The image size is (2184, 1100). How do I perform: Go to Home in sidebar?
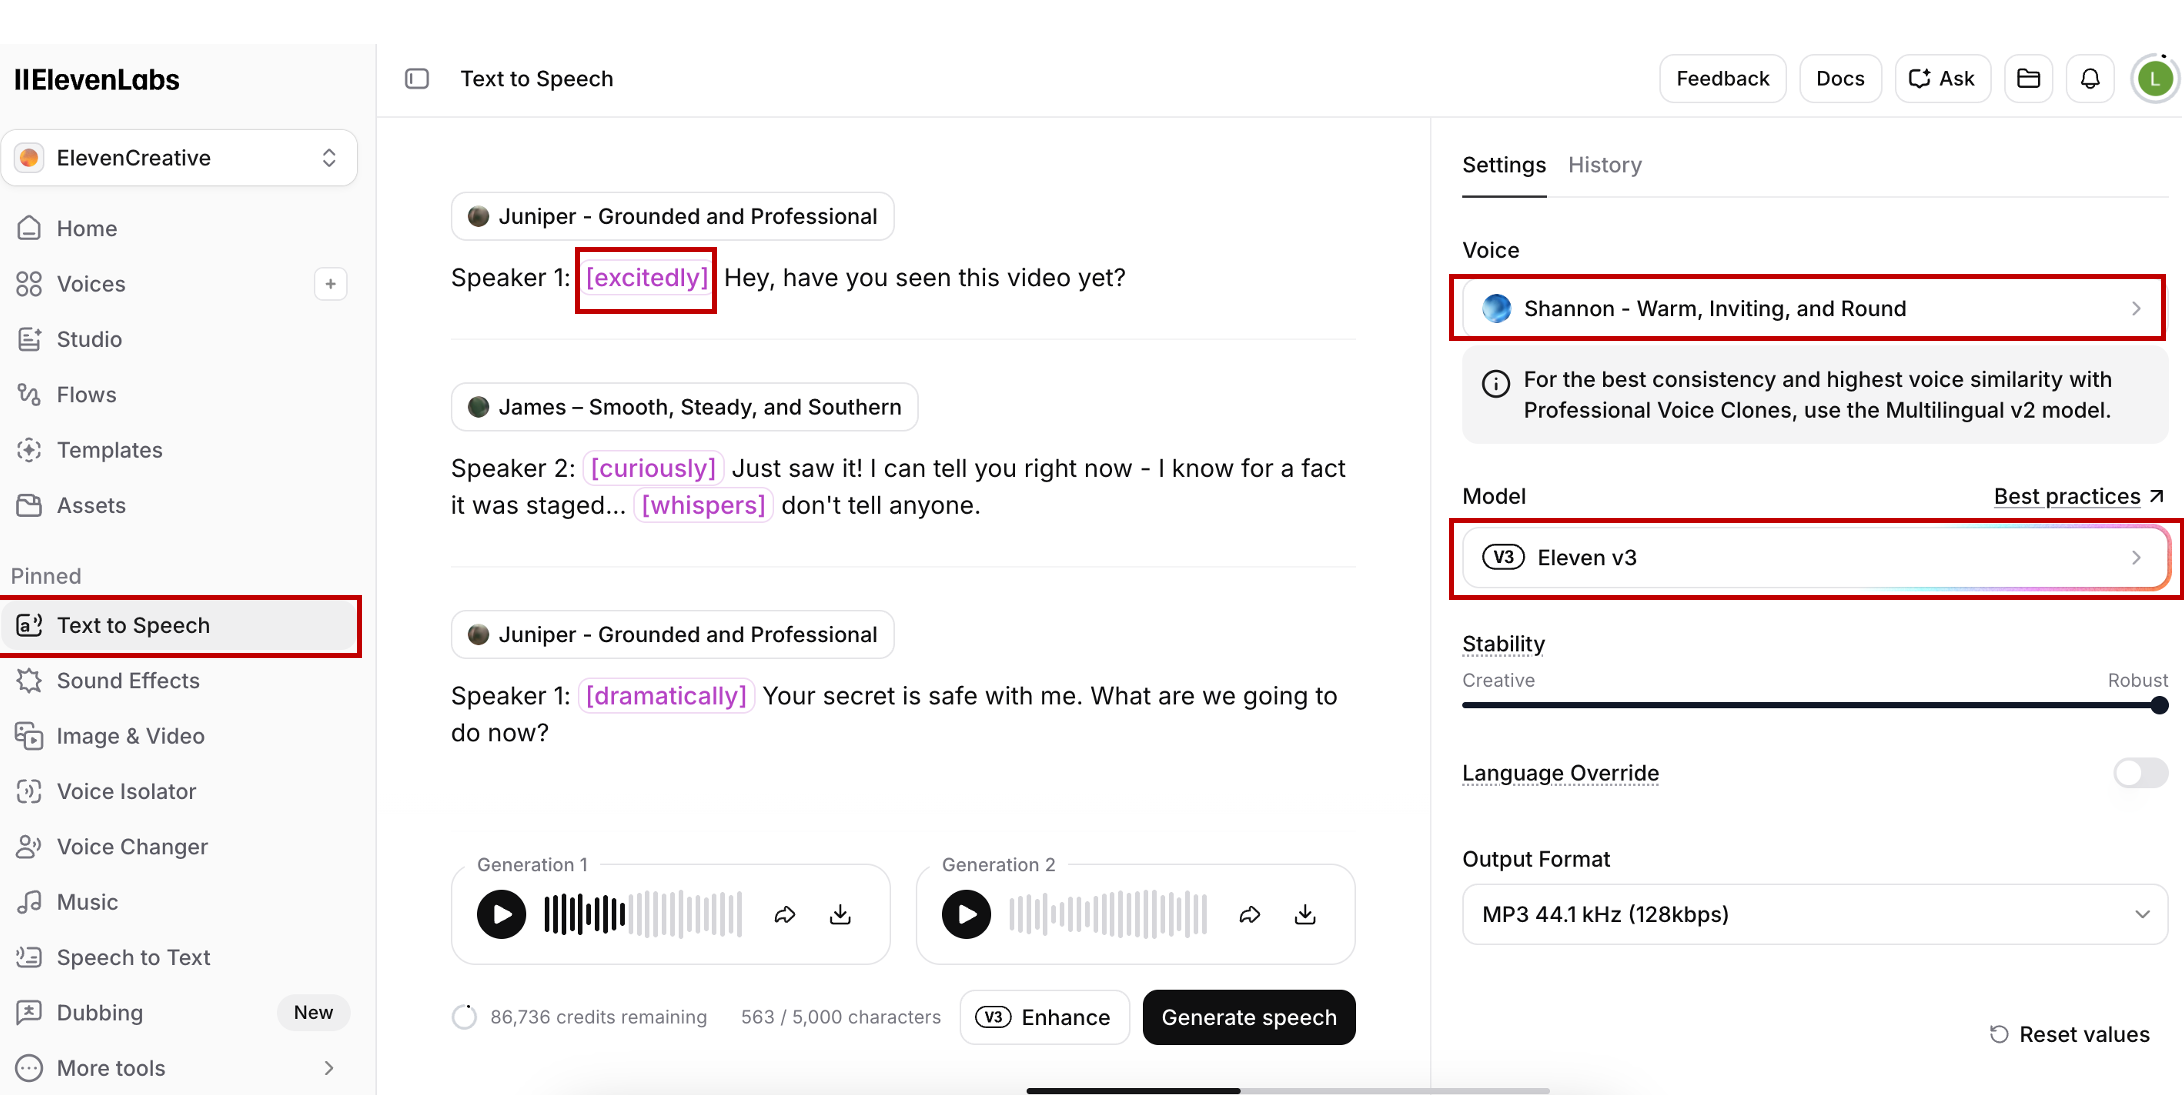tap(180, 229)
